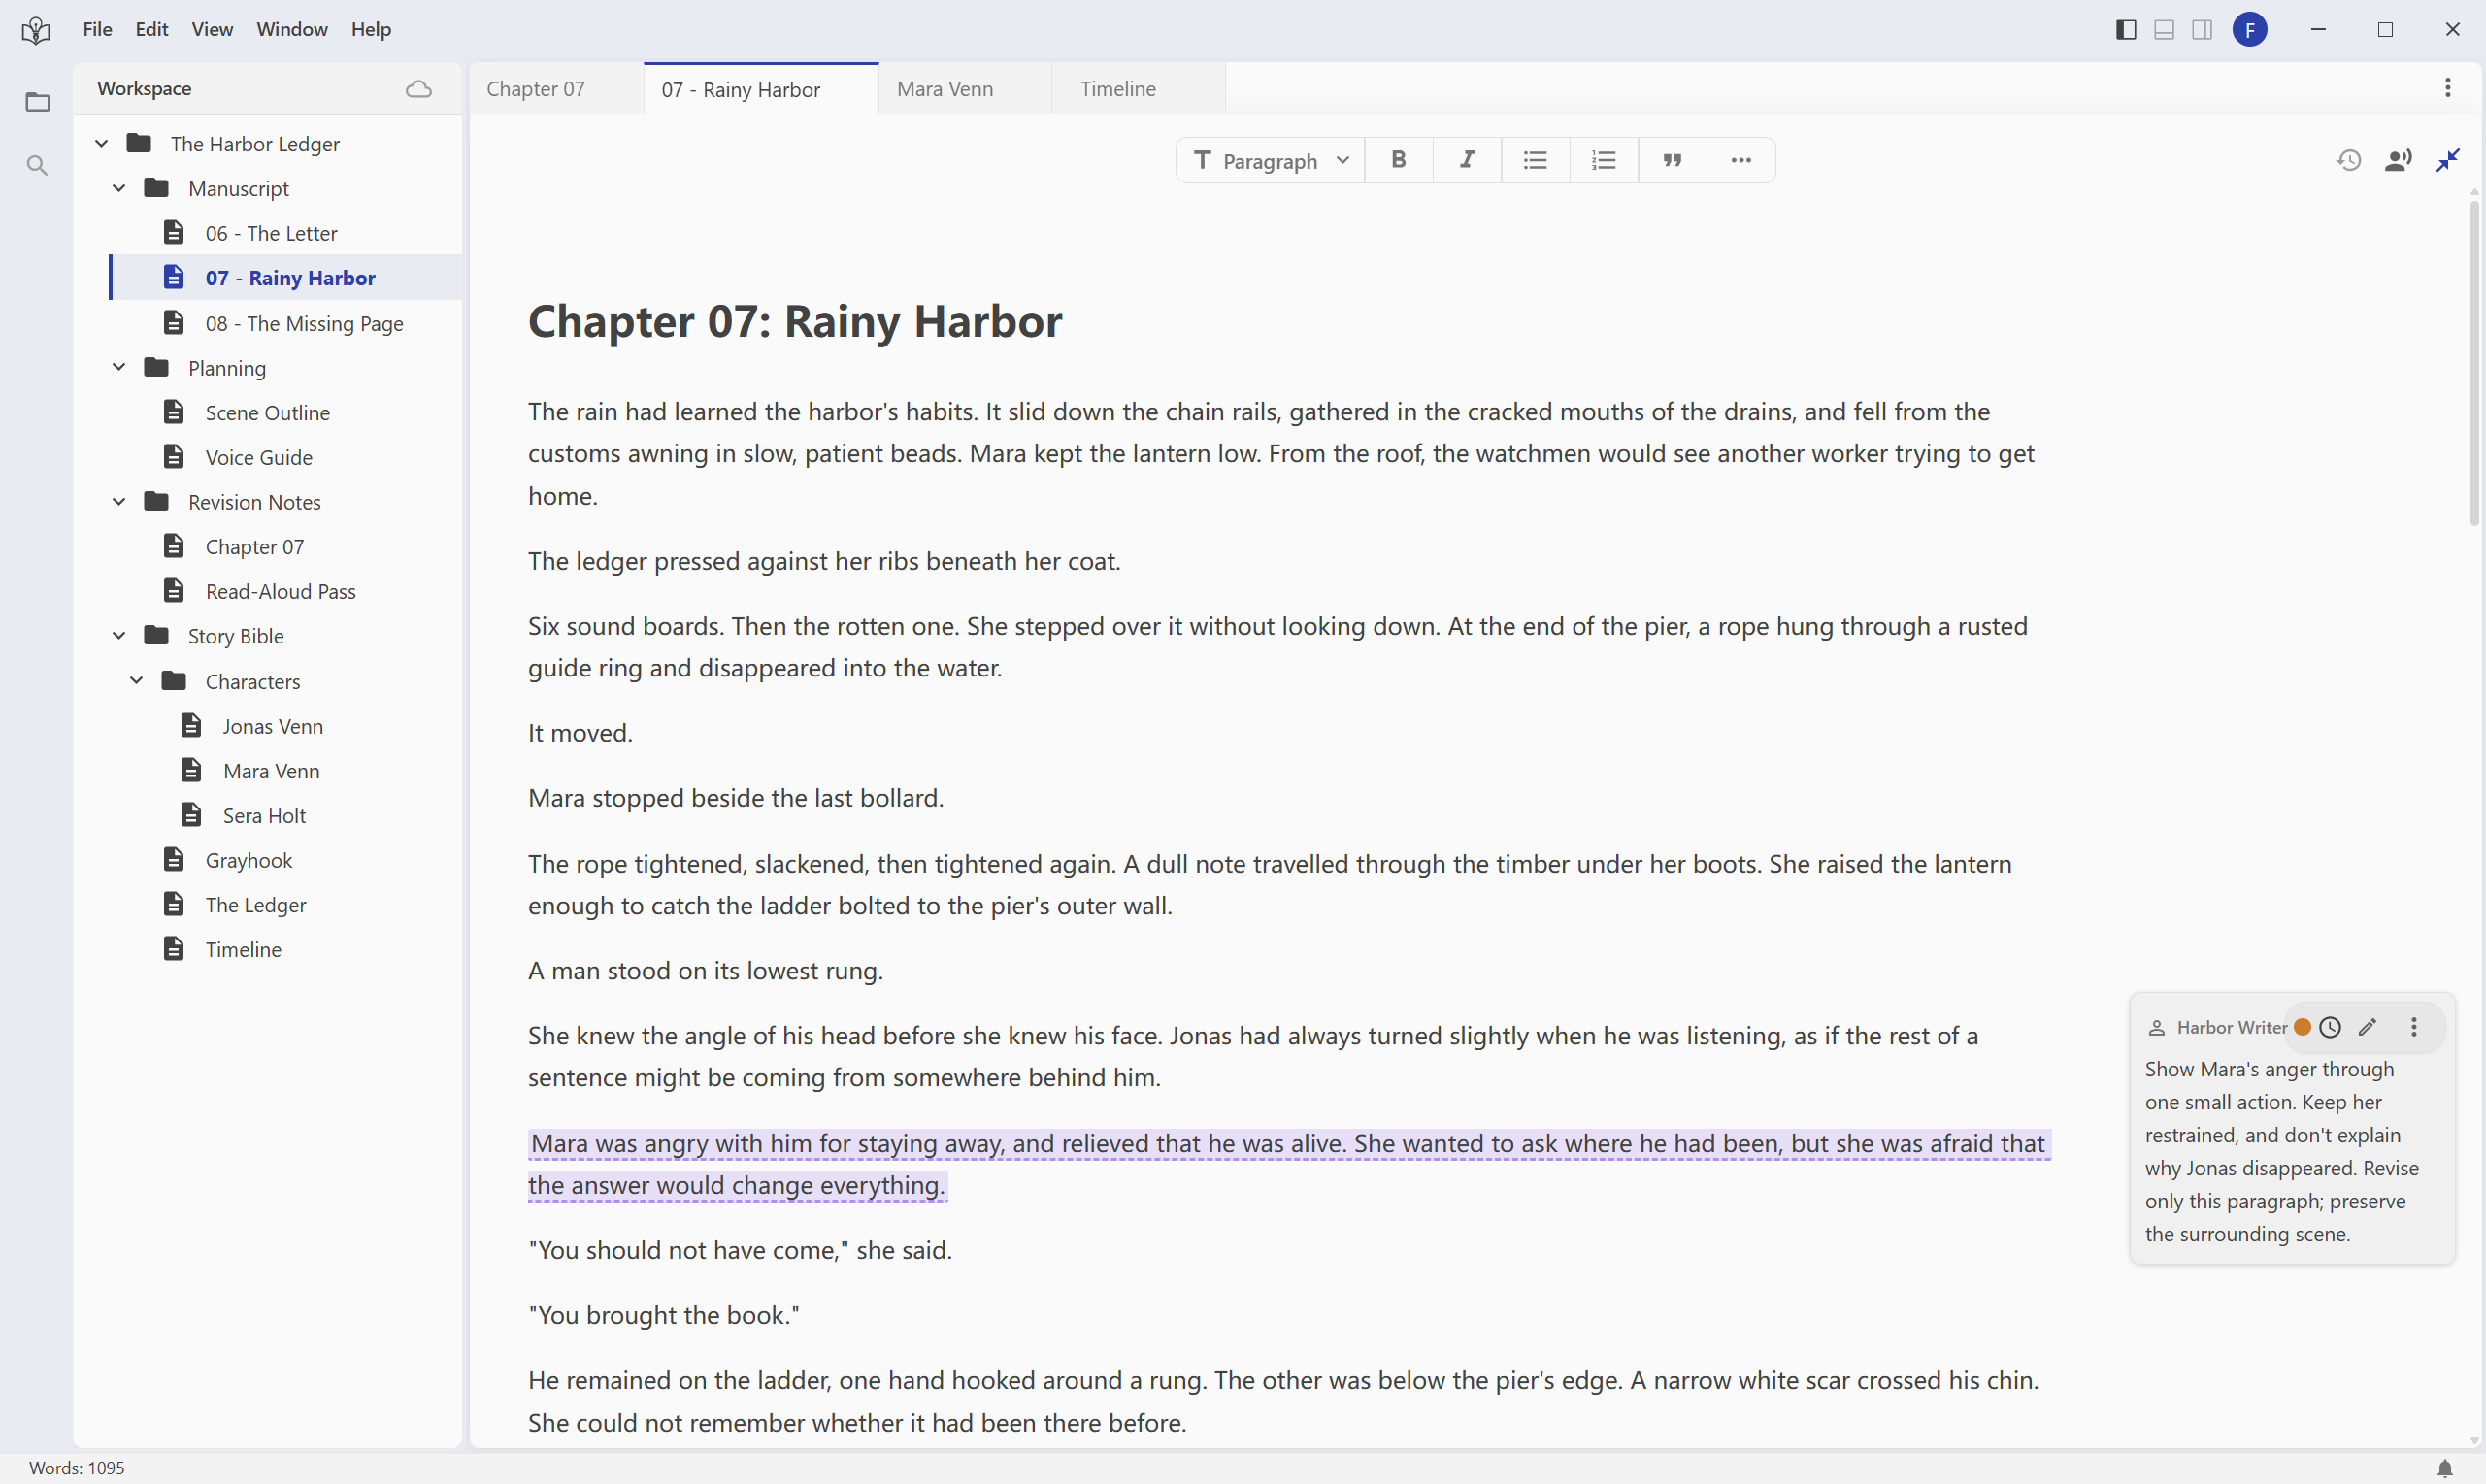Open document version history icon
Viewport: 2486px width, 1484px height.
tap(2349, 160)
